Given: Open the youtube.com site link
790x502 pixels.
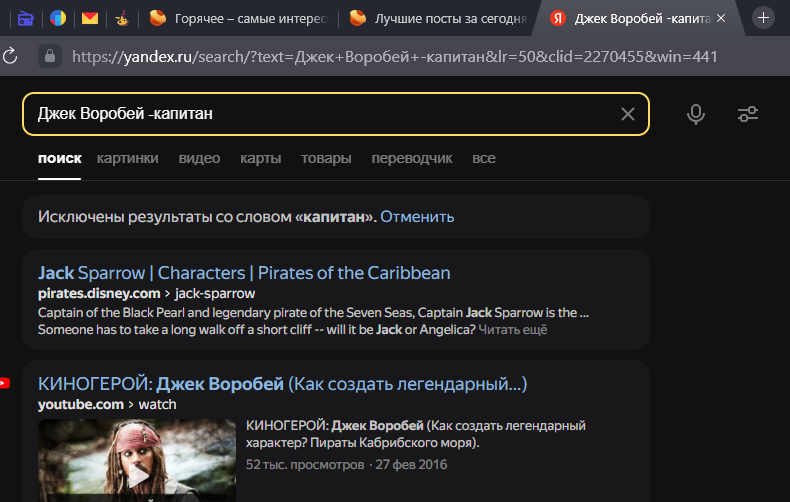Looking at the screenshot, I should click(81, 404).
